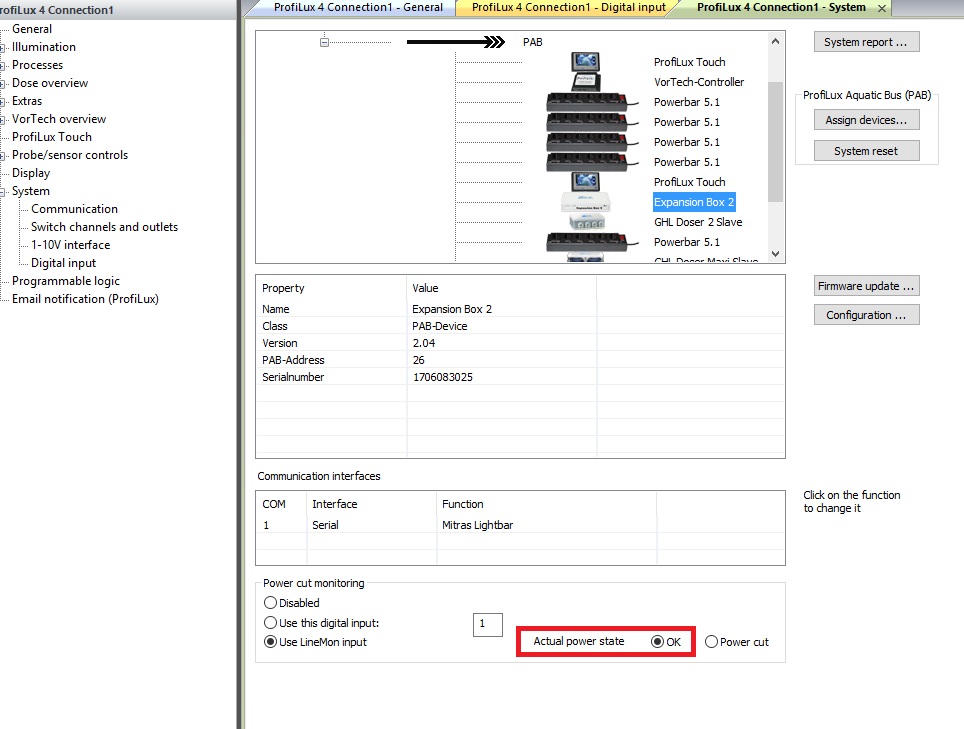
Task: Collapse the PAB tree node
Action: pos(324,42)
